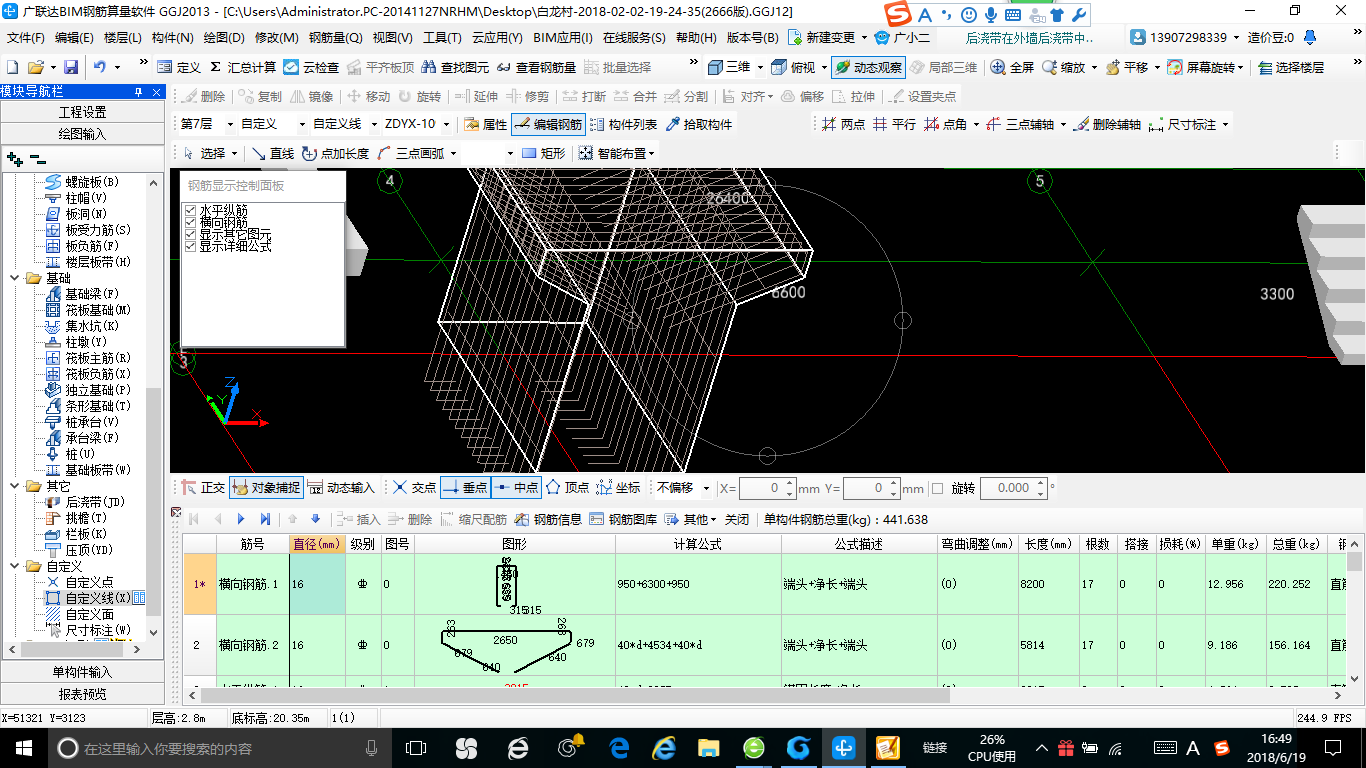The height and width of the screenshot is (768, 1366).
Task: Uncheck 水平纵筋 display checkbox
Action: (x=191, y=211)
